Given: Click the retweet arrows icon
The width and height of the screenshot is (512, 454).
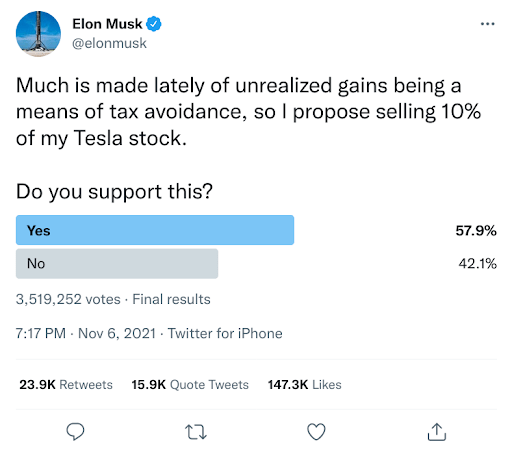Looking at the screenshot, I should [x=196, y=432].
